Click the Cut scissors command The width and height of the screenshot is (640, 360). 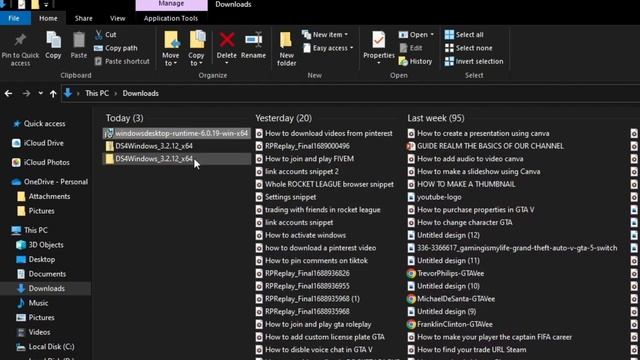(x=106, y=35)
